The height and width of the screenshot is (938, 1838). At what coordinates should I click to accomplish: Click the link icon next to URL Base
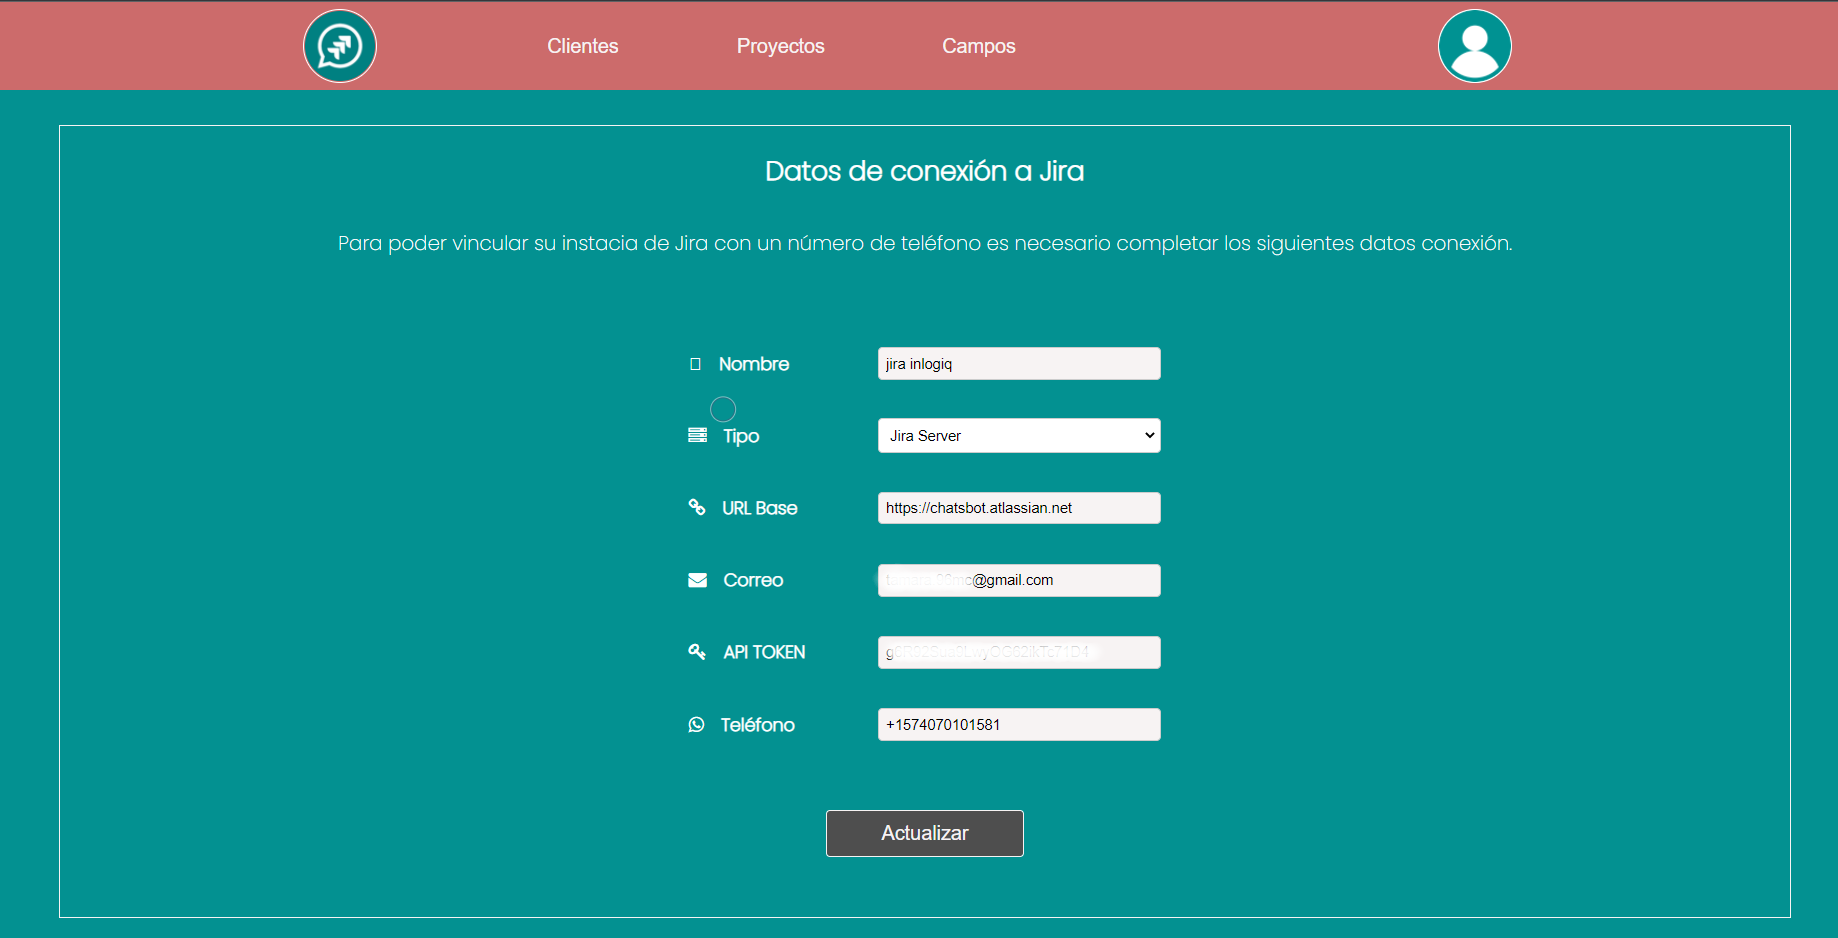(x=697, y=507)
